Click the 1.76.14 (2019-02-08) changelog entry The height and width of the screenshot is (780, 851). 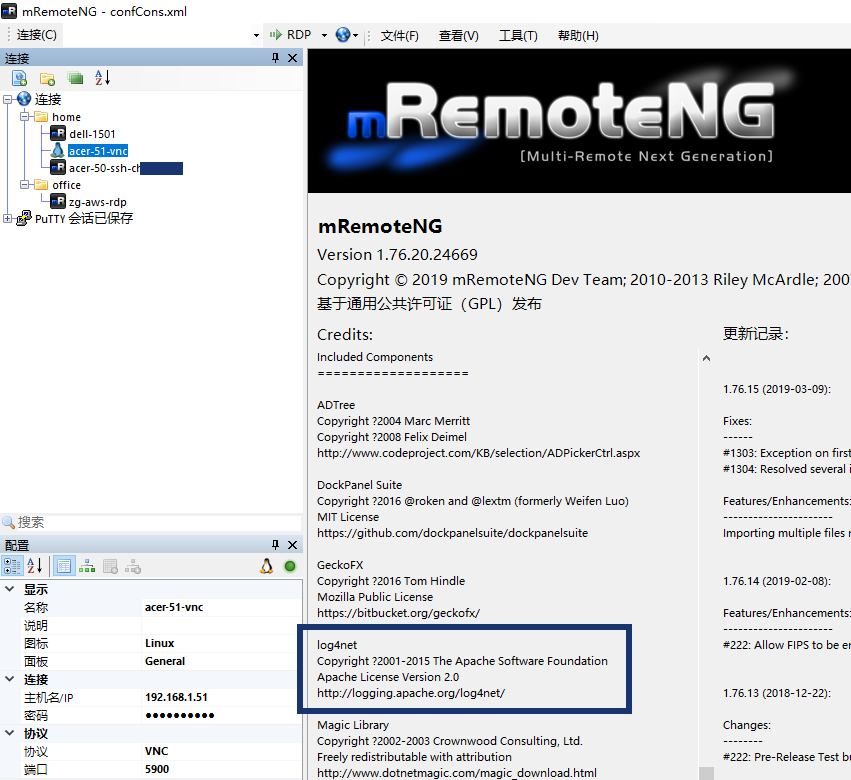click(x=777, y=581)
